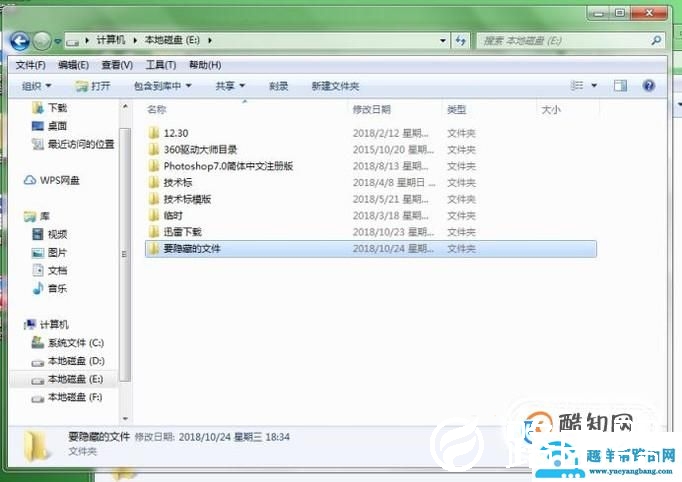Open the 组织 dropdown
This screenshot has height=482, width=682.
(x=37, y=86)
